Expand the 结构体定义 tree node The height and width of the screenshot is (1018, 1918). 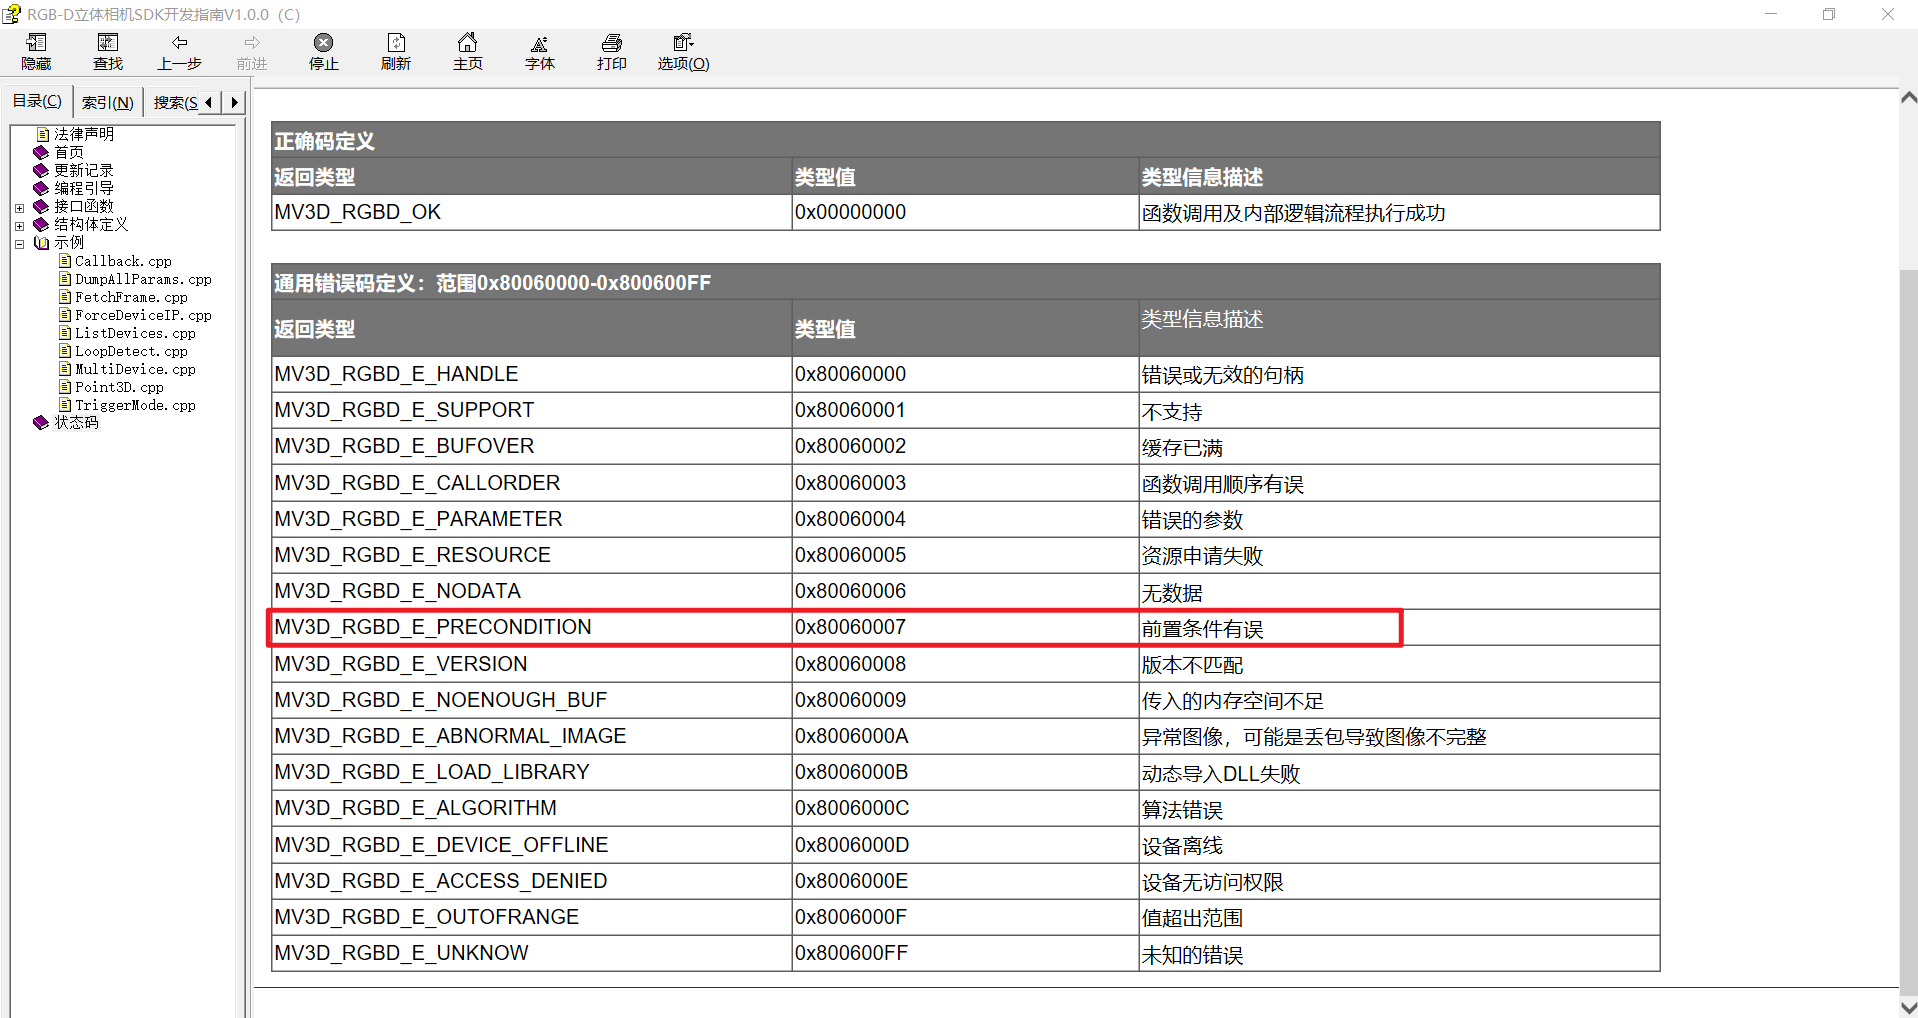click(x=19, y=225)
